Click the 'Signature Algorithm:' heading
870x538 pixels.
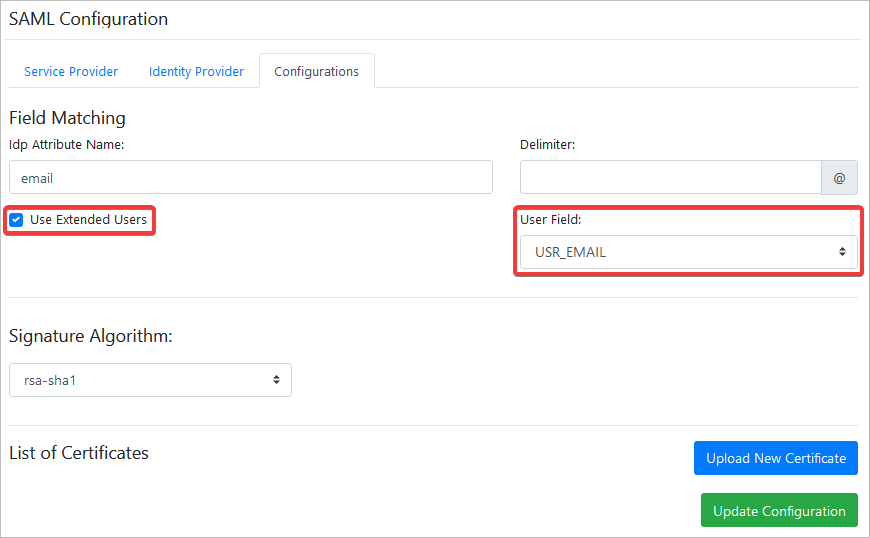click(91, 336)
